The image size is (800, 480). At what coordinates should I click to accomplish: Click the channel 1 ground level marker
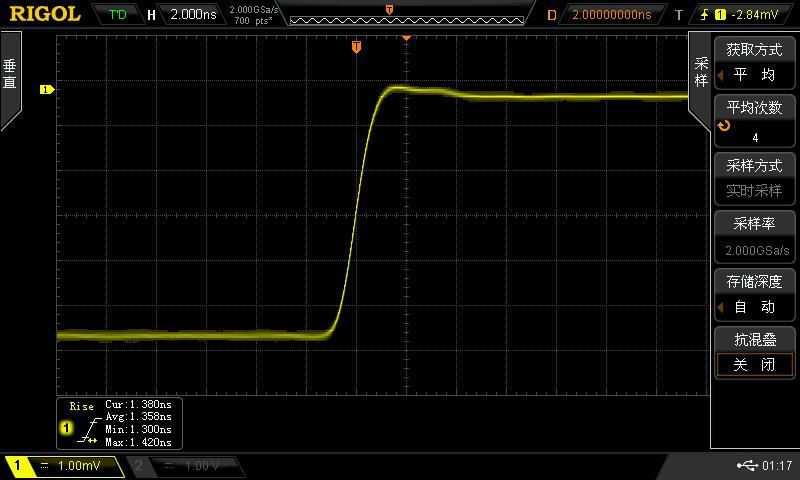click(46, 90)
